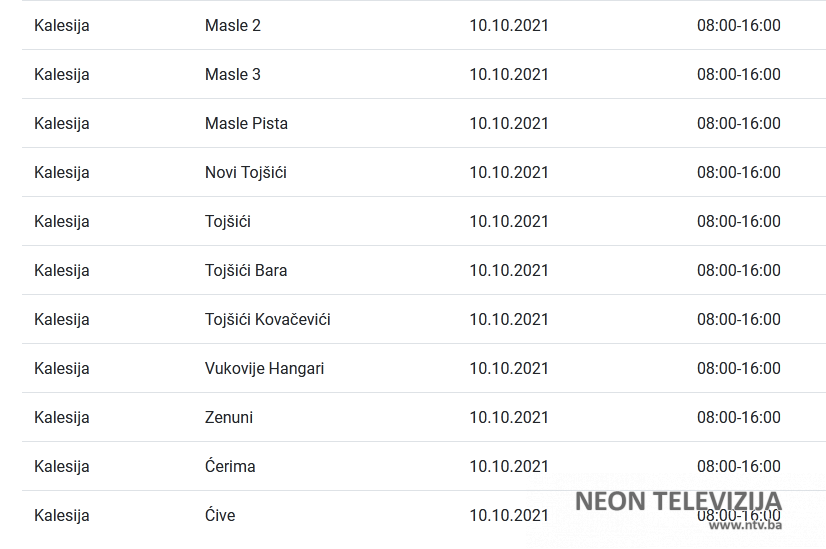This screenshot has height=549, width=826.
Task: Click the date in the Masle 3 row
Action: click(509, 74)
